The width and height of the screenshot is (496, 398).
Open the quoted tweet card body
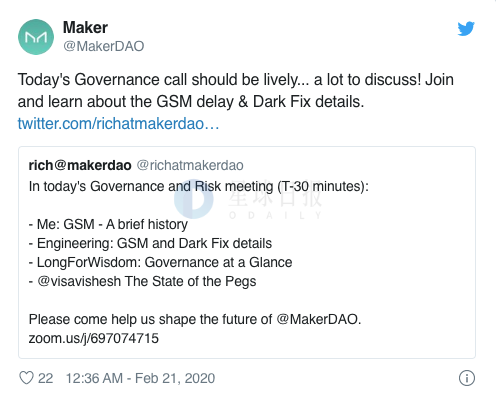tap(247, 252)
